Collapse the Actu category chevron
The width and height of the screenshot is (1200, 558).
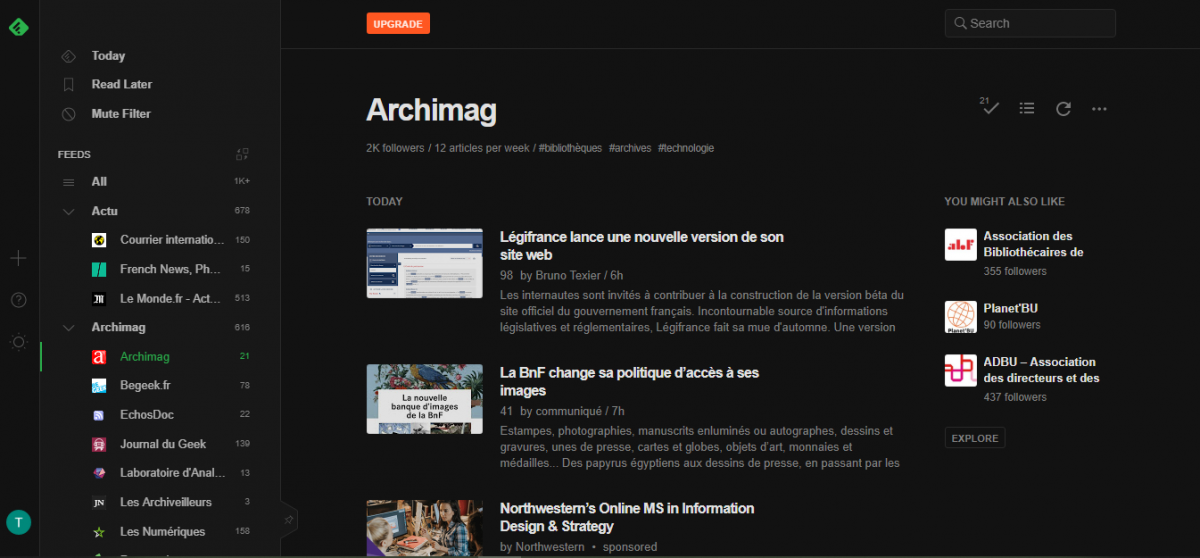coord(68,211)
